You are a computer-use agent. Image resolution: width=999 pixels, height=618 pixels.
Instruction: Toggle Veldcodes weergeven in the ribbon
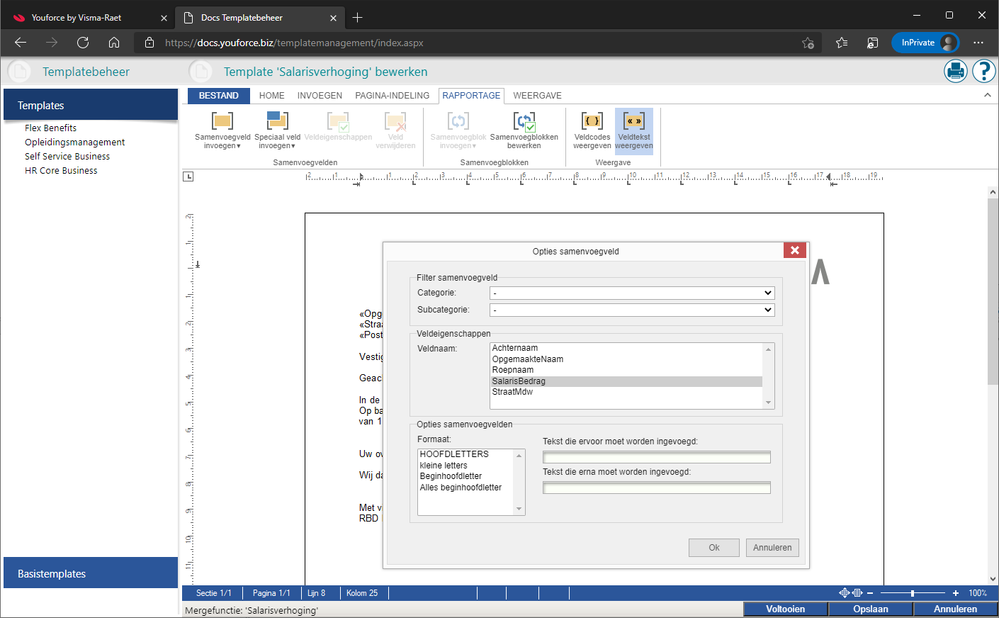592,122
